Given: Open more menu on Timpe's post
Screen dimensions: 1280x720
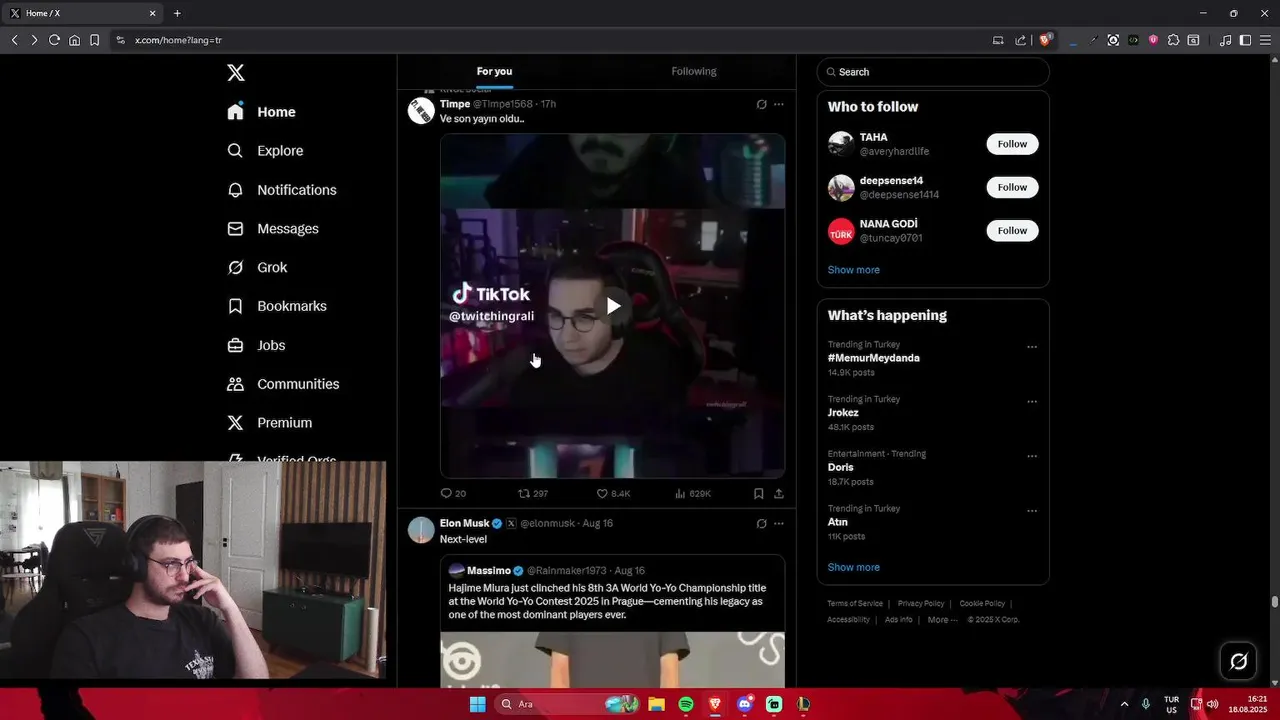Looking at the screenshot, I should [779, 104].
